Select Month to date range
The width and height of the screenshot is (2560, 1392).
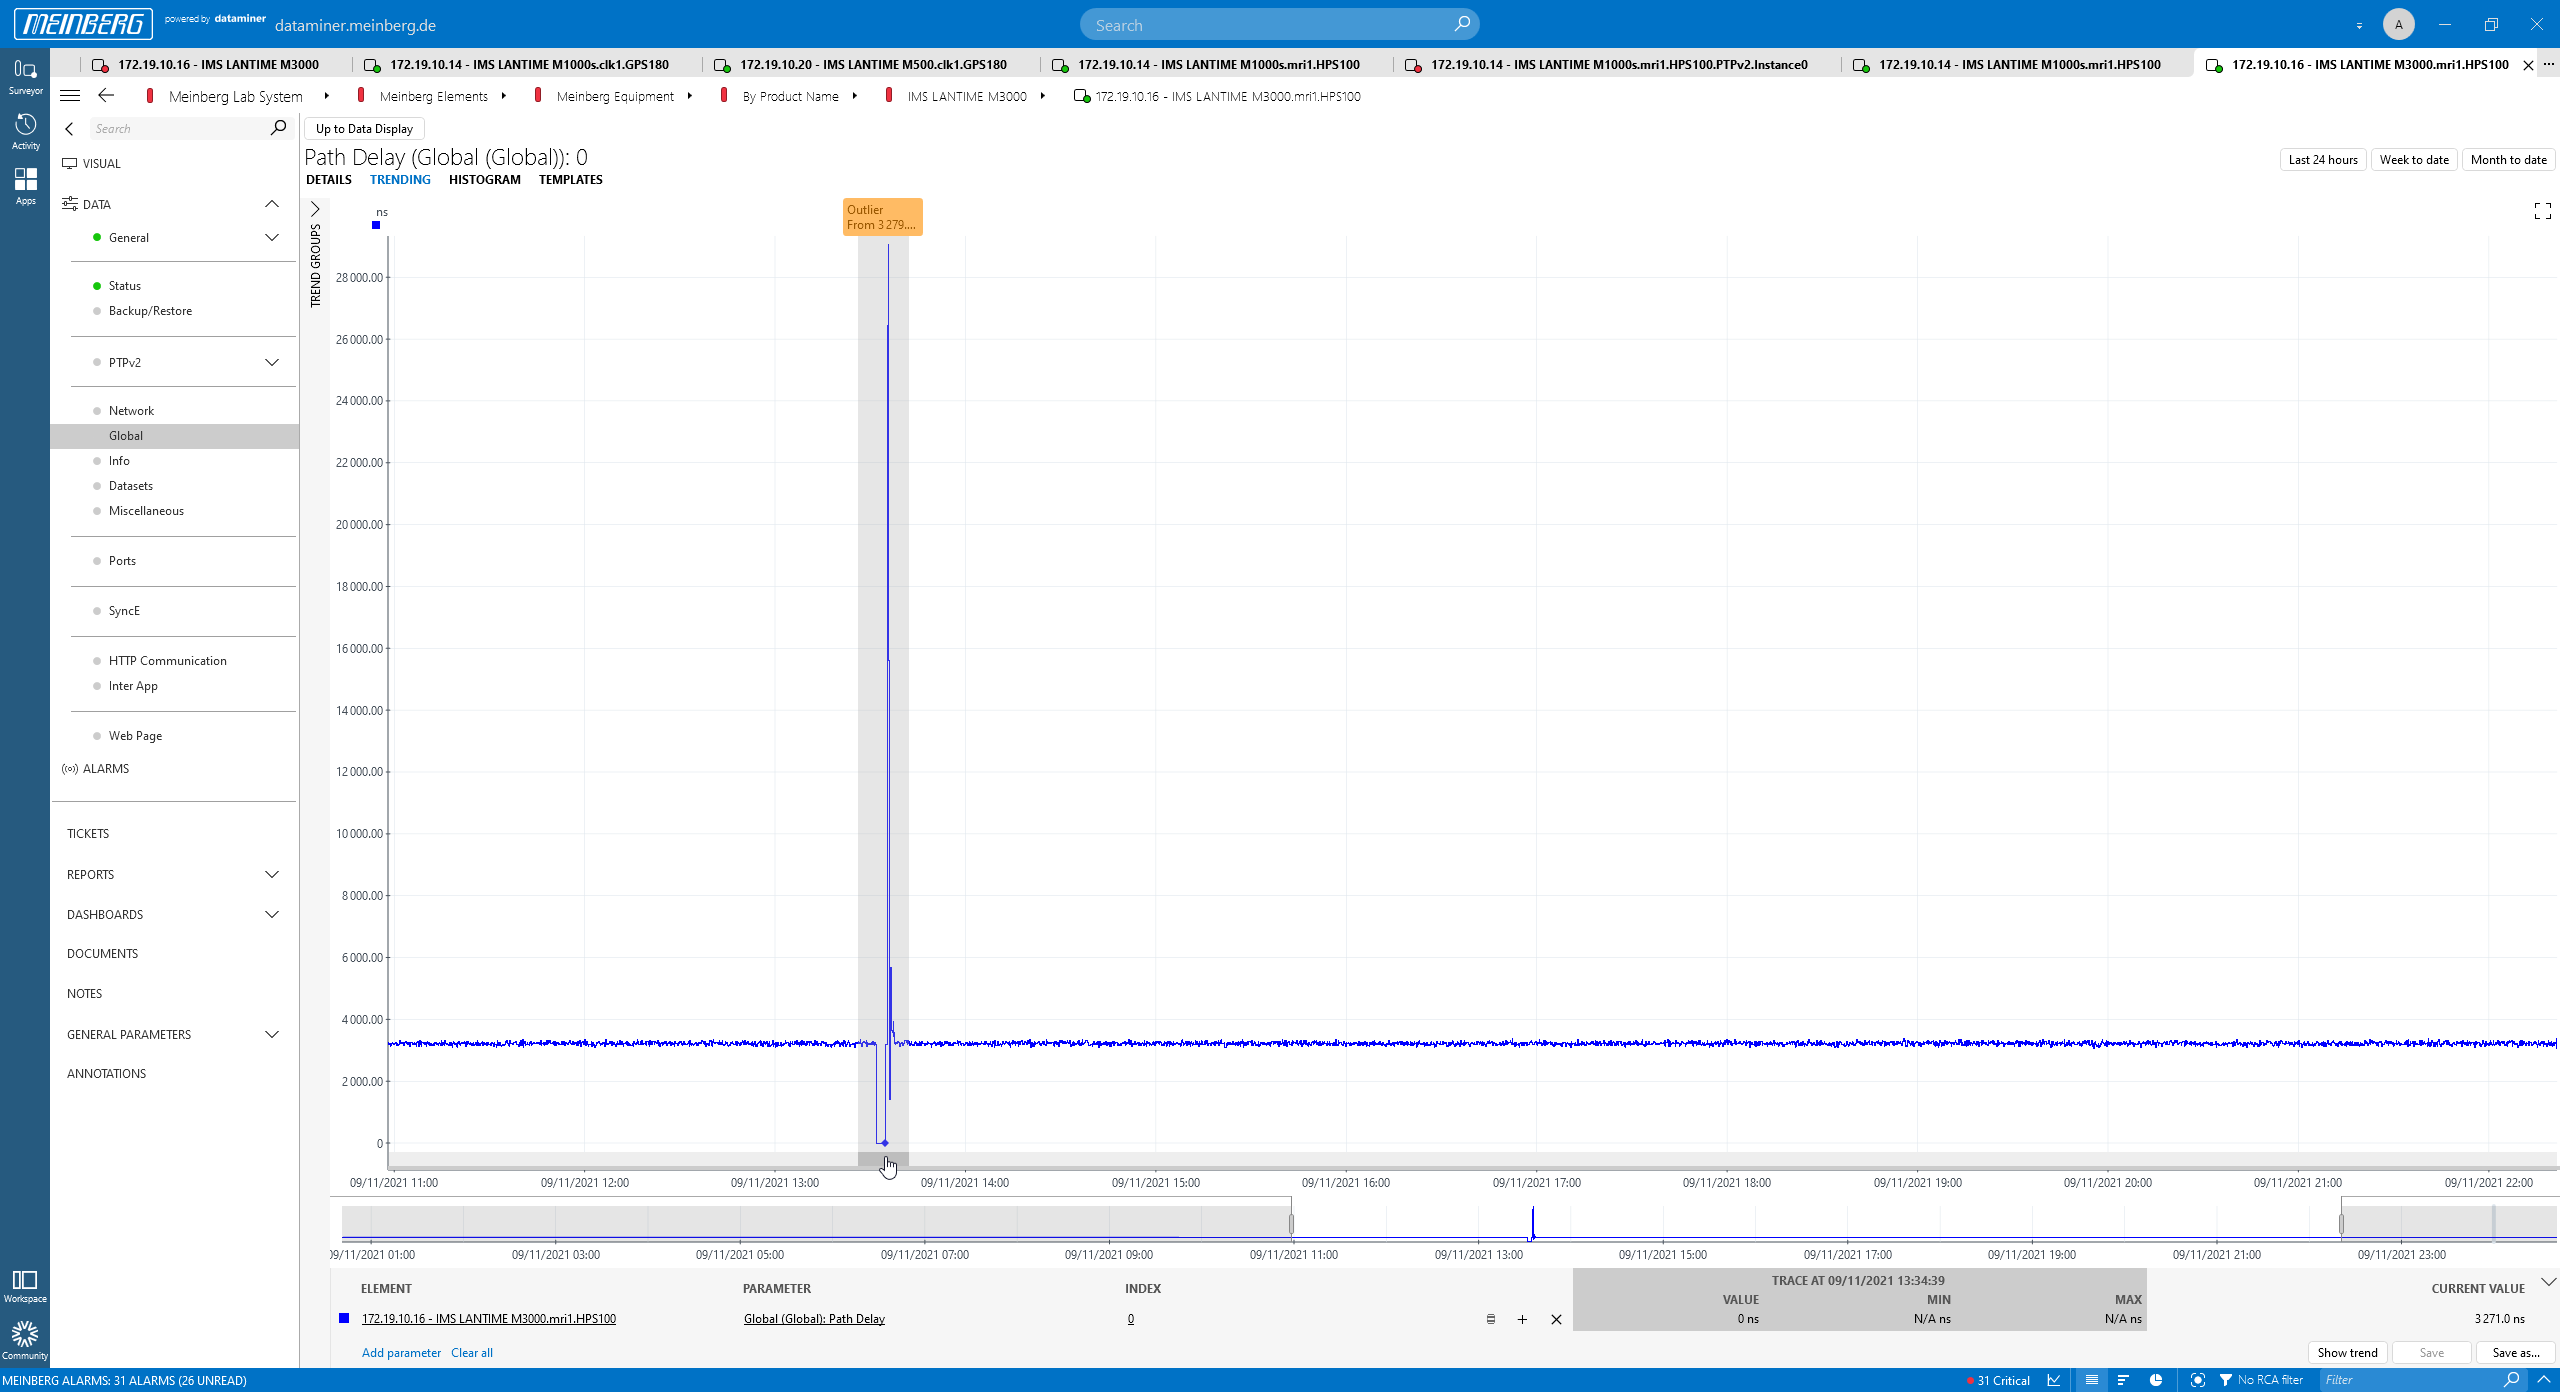coord(2508,160)
